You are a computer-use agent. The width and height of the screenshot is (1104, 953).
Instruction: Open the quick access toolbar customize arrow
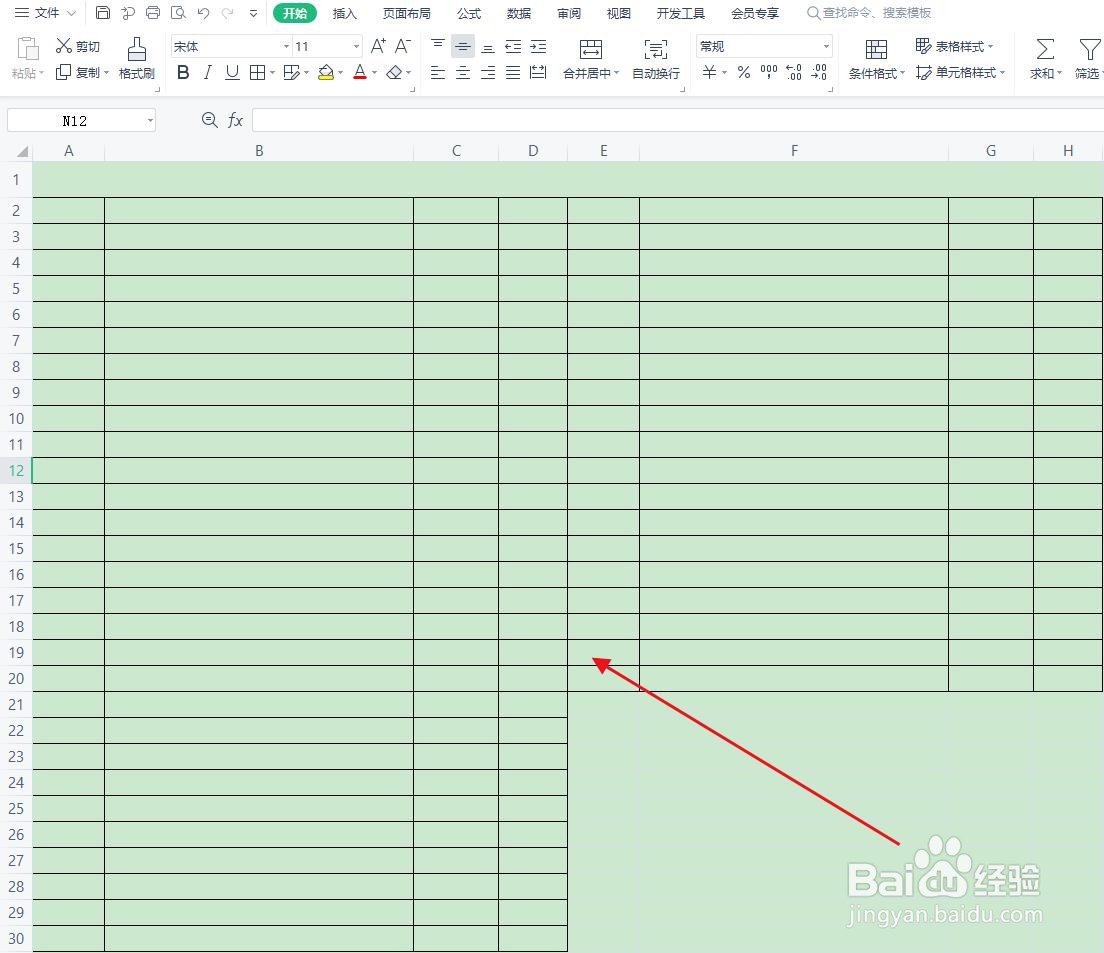[253, 13]
